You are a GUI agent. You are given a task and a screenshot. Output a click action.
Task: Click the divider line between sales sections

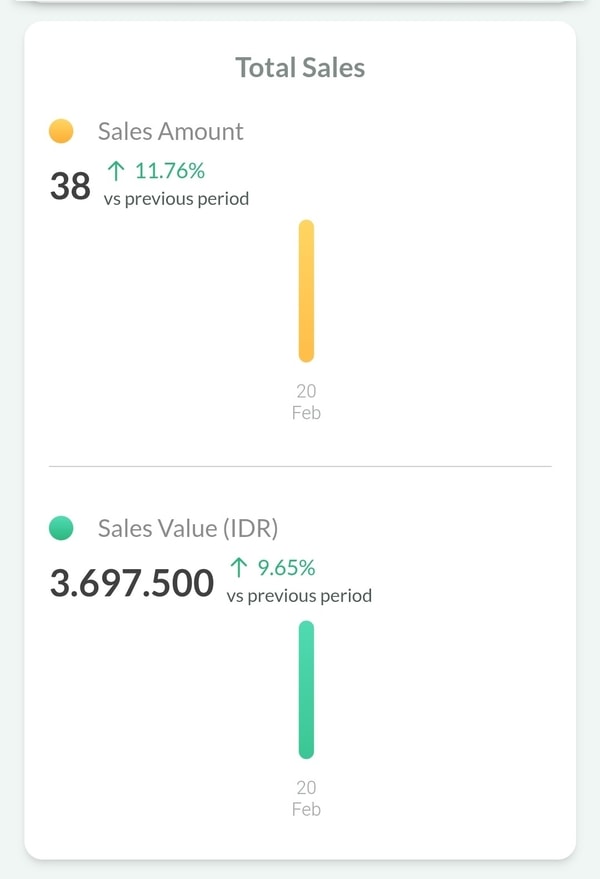tap(300, 466)
